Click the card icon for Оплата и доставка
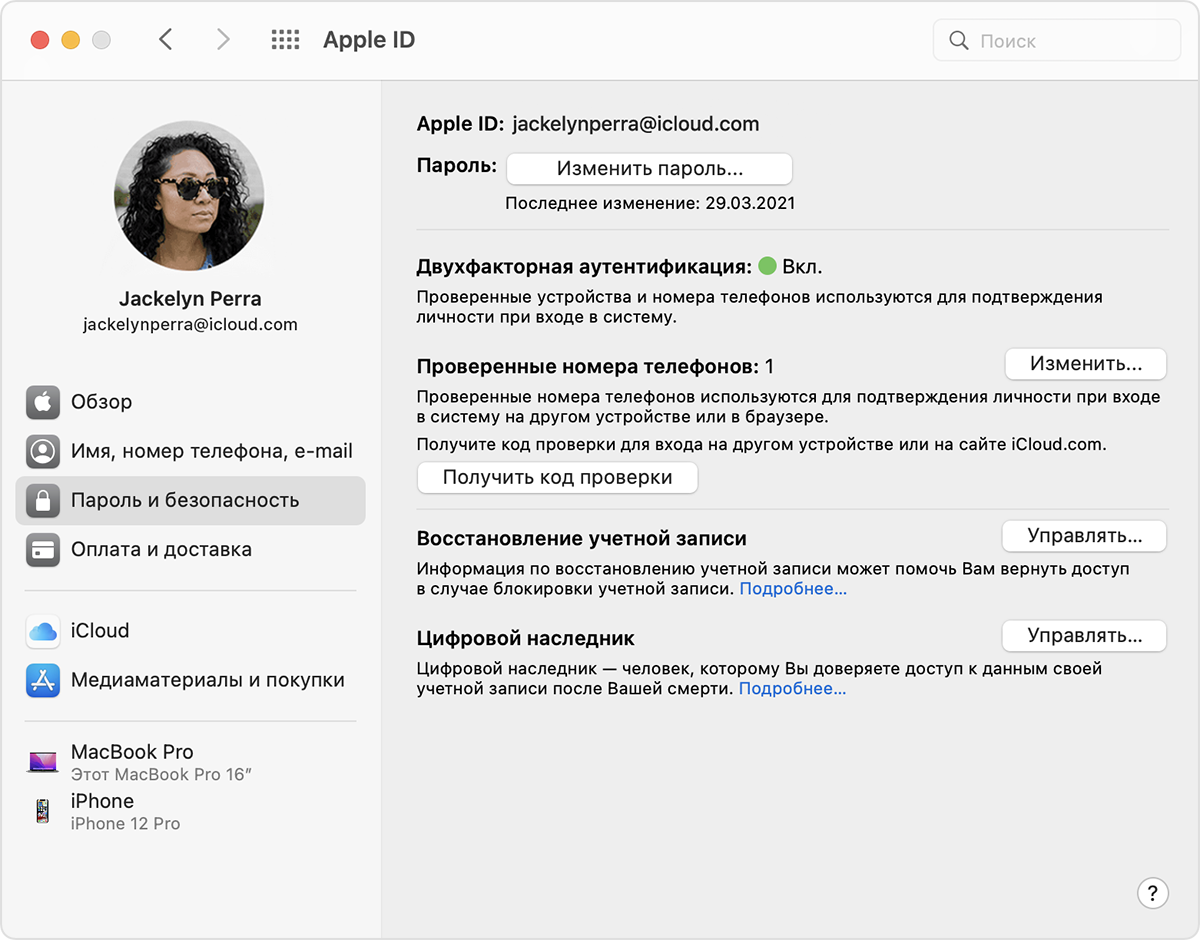 43,550
